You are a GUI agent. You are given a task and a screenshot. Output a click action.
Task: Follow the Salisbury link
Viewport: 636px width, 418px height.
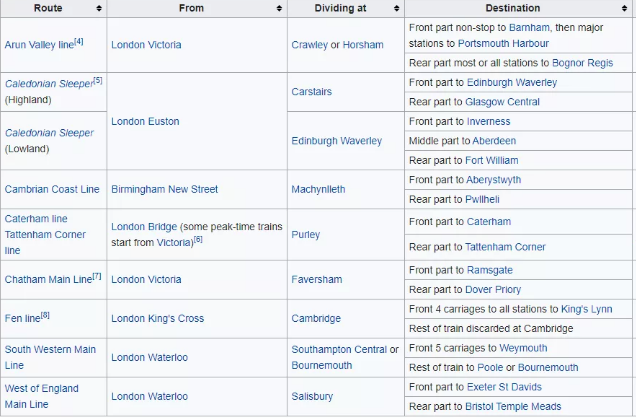(312, 396)
